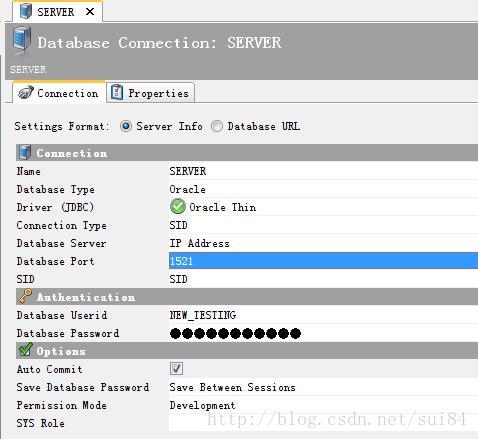Edit Database Userid NEW_TESTING
The width and height of the screenshot is (478, 439).
click(323, 315)
